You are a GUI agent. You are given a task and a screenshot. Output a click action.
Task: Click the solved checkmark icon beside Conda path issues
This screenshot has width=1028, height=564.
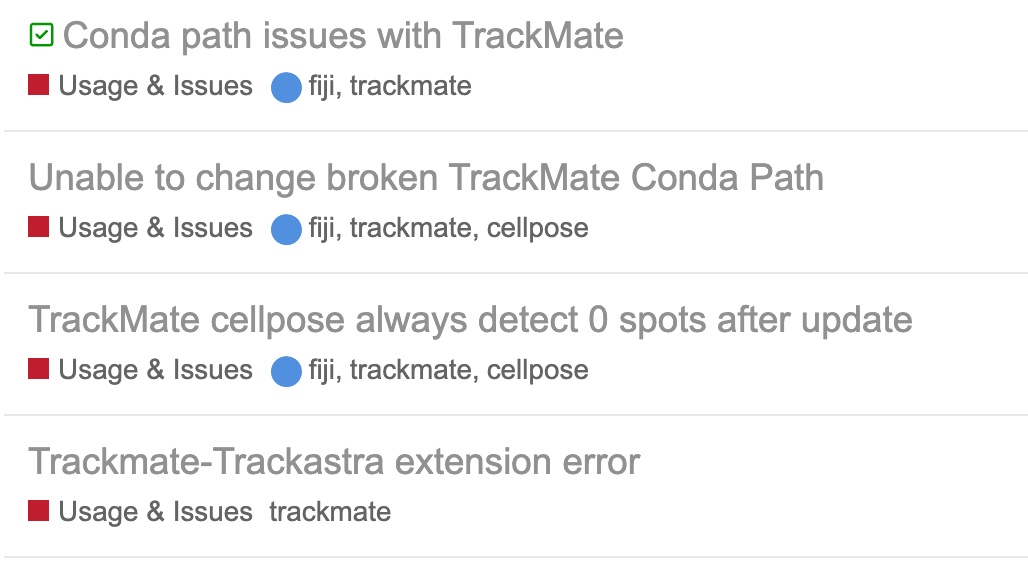pyautogui.click(x=41, y=36)
